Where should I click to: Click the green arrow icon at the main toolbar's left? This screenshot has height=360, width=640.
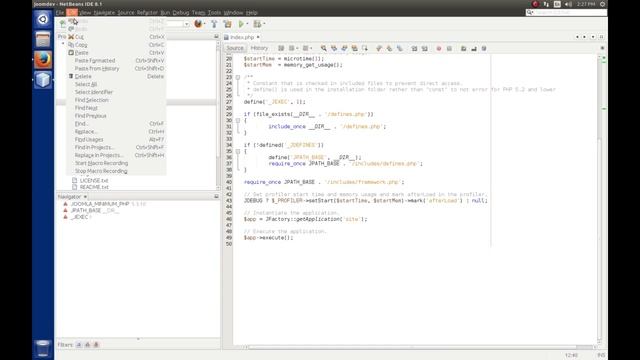62,24
